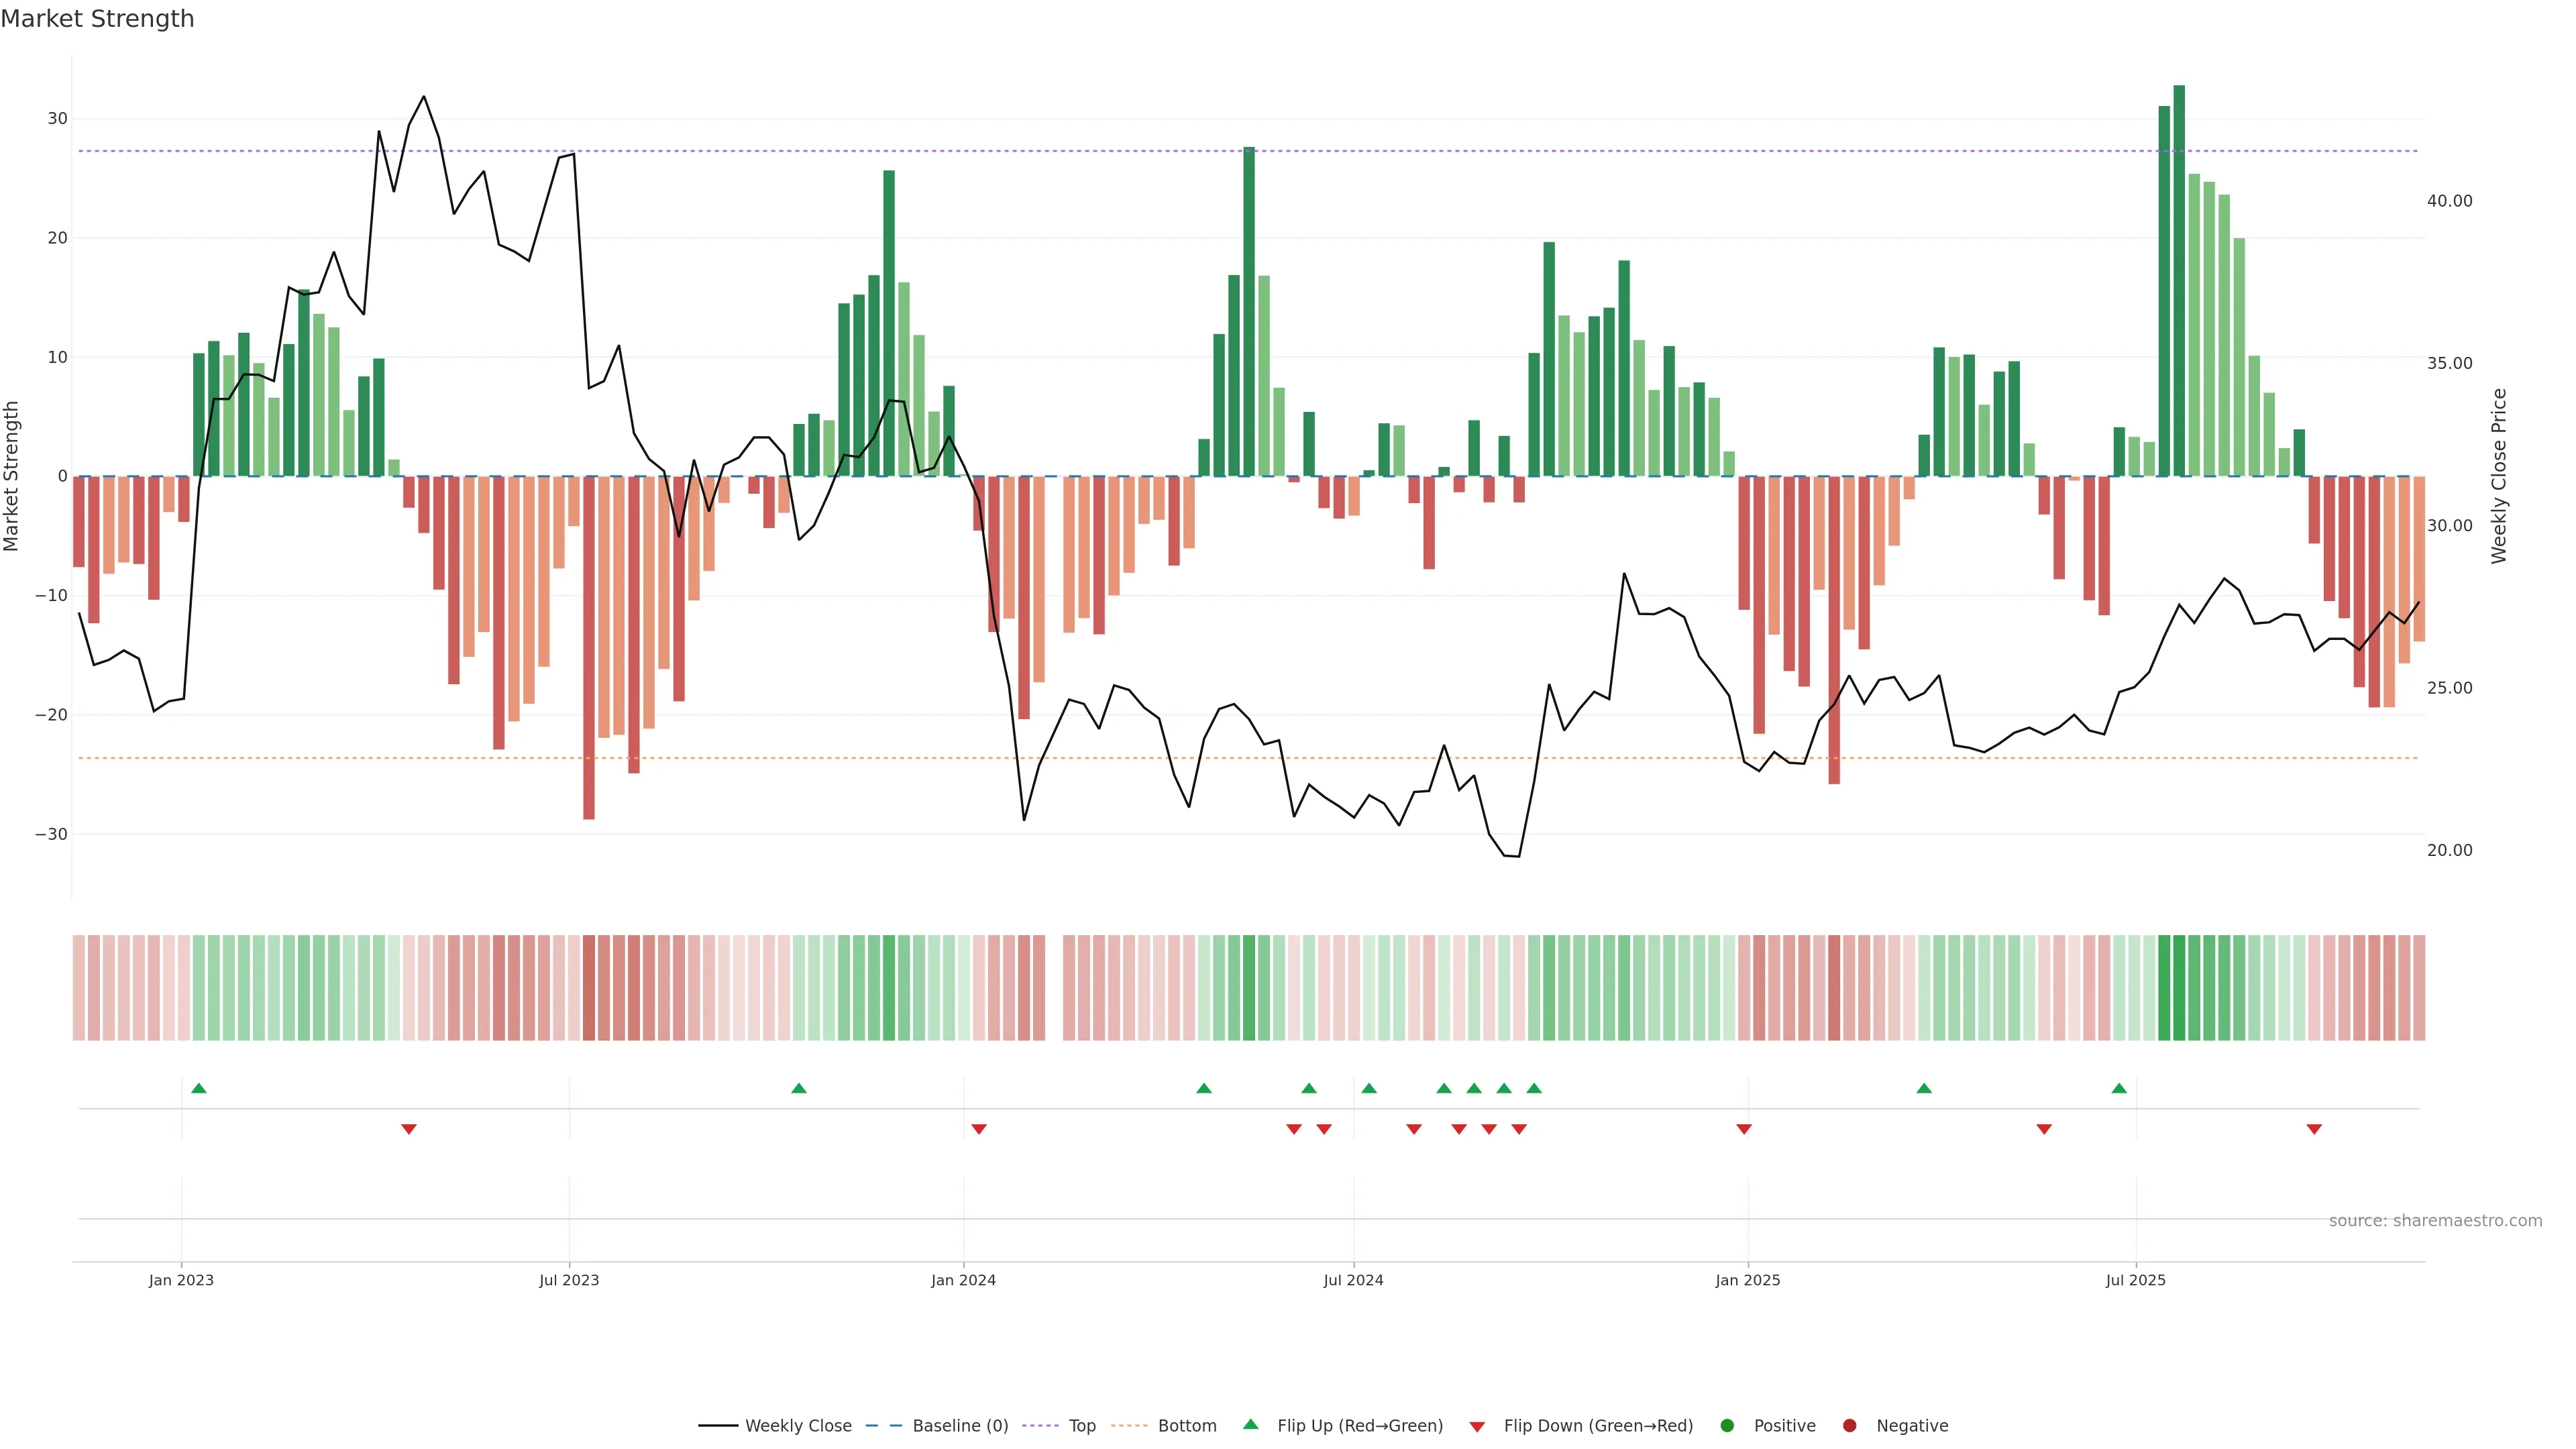Toggle the Flip Up (Red→Green) legend label
The width and height of the screenshot is (2576, 1449).
pos(1360,1426)
